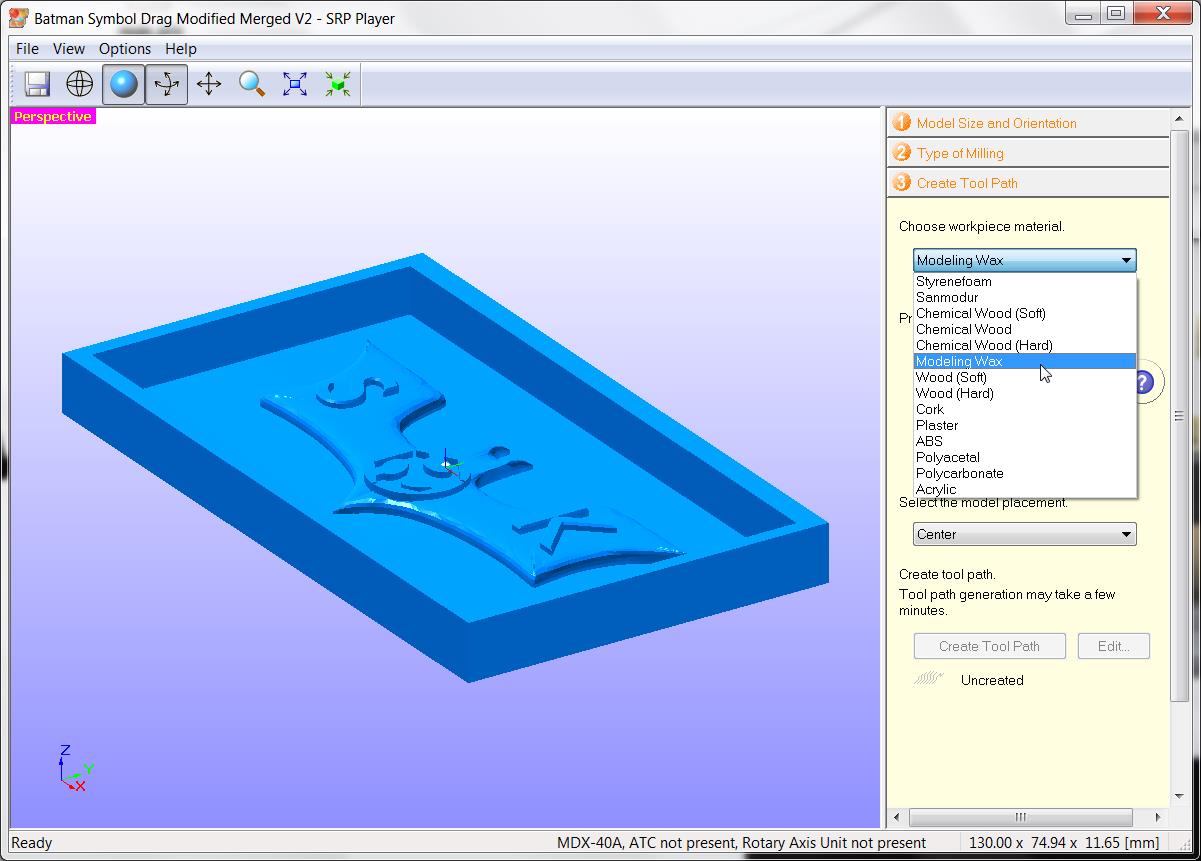Activate the pan move tool

click(209, 84)
